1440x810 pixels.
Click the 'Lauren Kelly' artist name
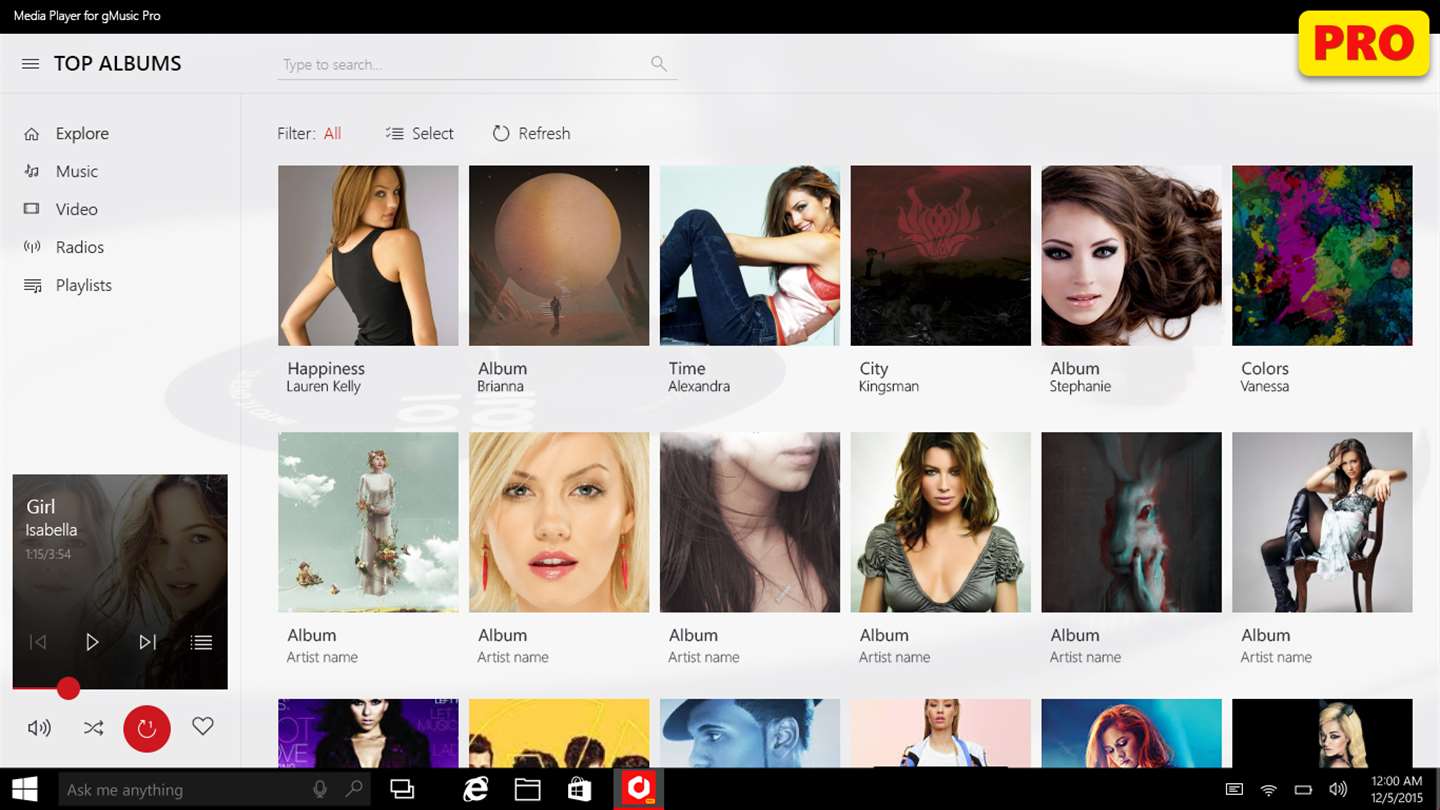323,387
